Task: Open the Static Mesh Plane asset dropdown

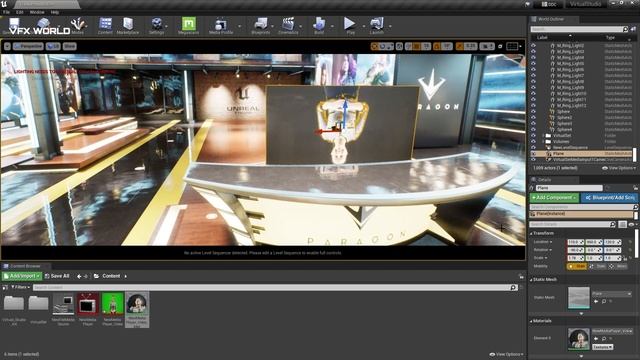Action: click(x=612, y=293)
